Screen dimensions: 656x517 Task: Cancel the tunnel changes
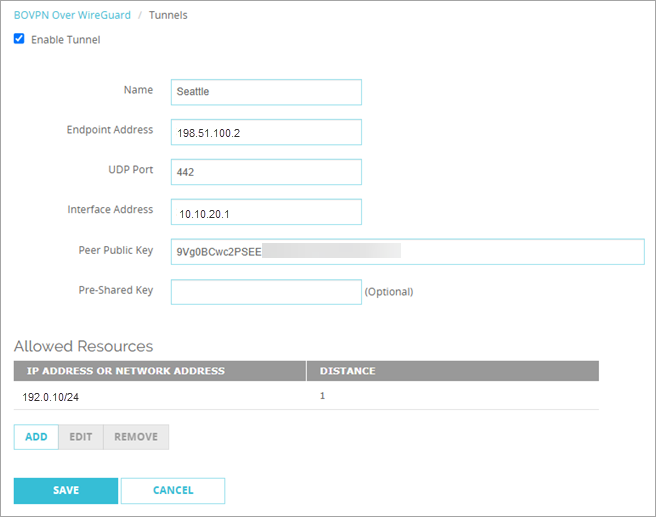pyautogui.click(x=173, y=491)
